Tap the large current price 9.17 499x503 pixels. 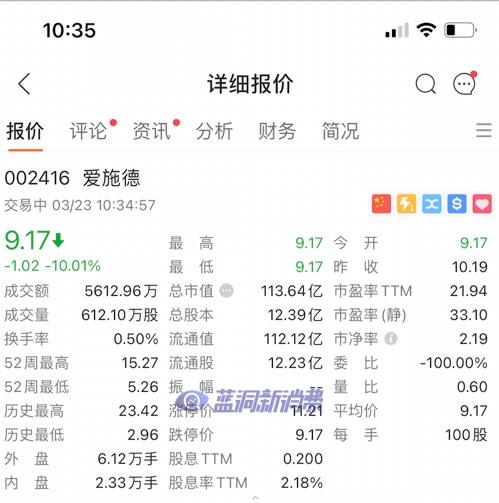[27, 240]
